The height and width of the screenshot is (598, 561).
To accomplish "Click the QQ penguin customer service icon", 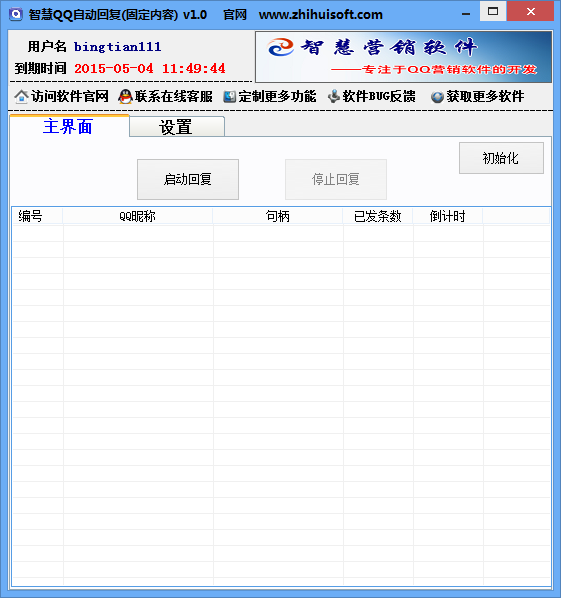I will point(125,96).
